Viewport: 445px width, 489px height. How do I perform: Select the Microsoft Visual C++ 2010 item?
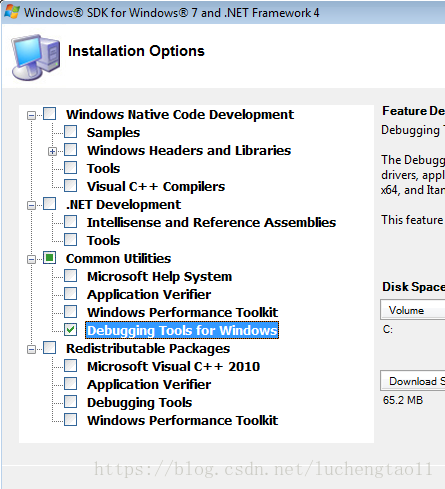[x=173, y=366]
